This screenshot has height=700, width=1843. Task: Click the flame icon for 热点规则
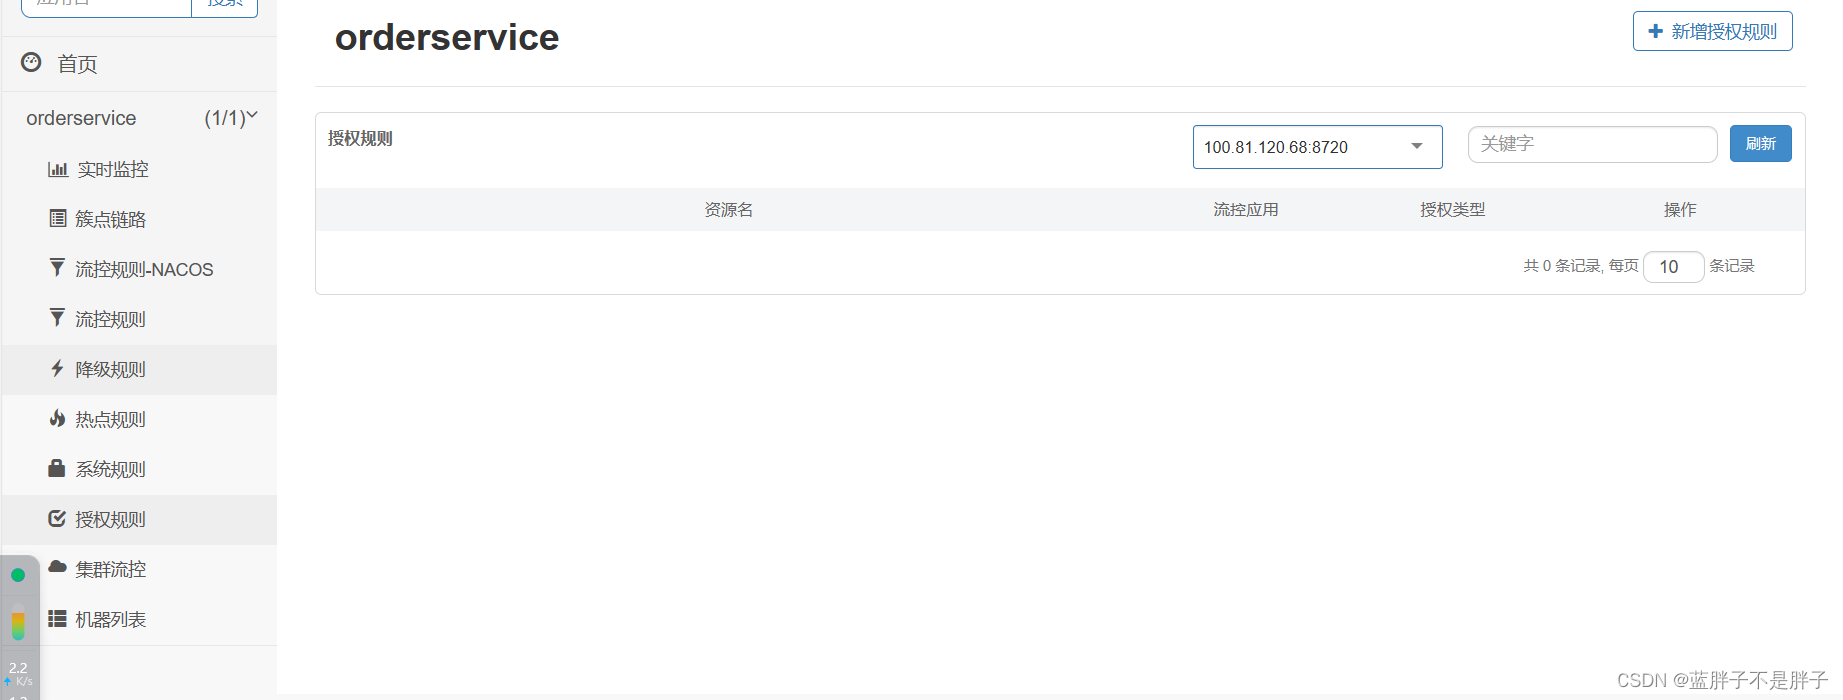coord(57,418)
